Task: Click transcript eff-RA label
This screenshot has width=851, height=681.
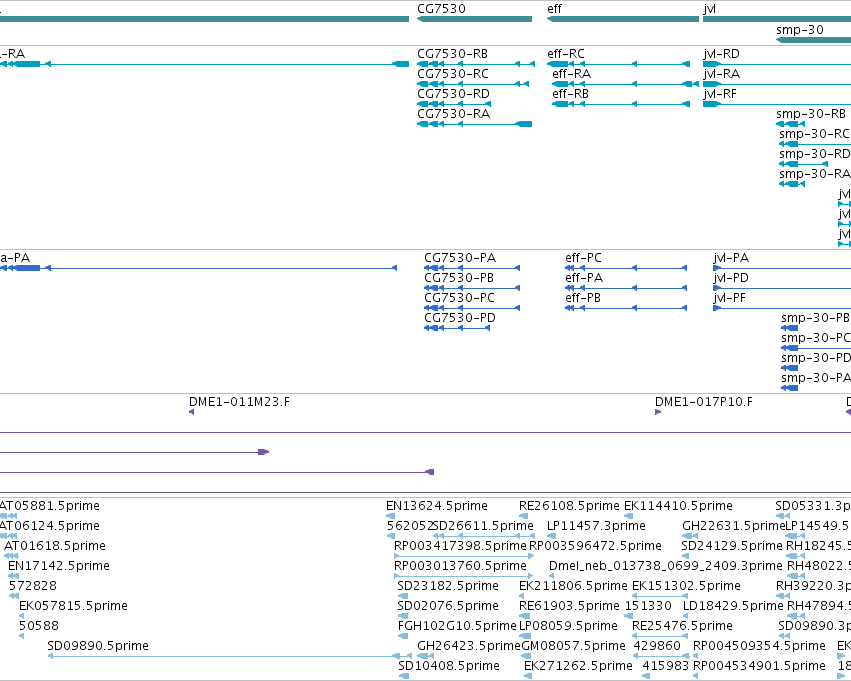Action: coord(571,74)
